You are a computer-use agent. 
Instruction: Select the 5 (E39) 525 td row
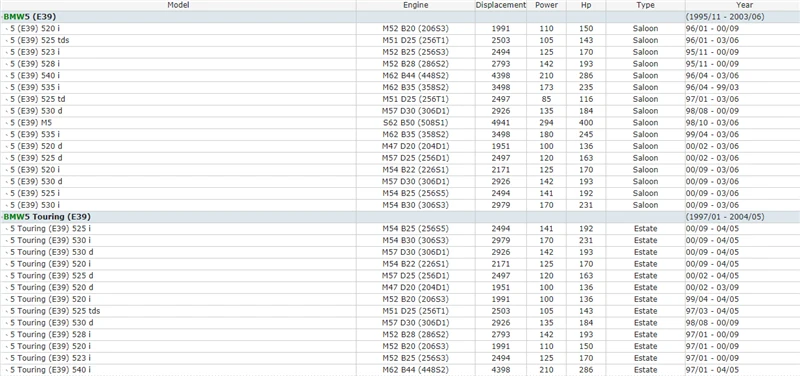point(400,99)
